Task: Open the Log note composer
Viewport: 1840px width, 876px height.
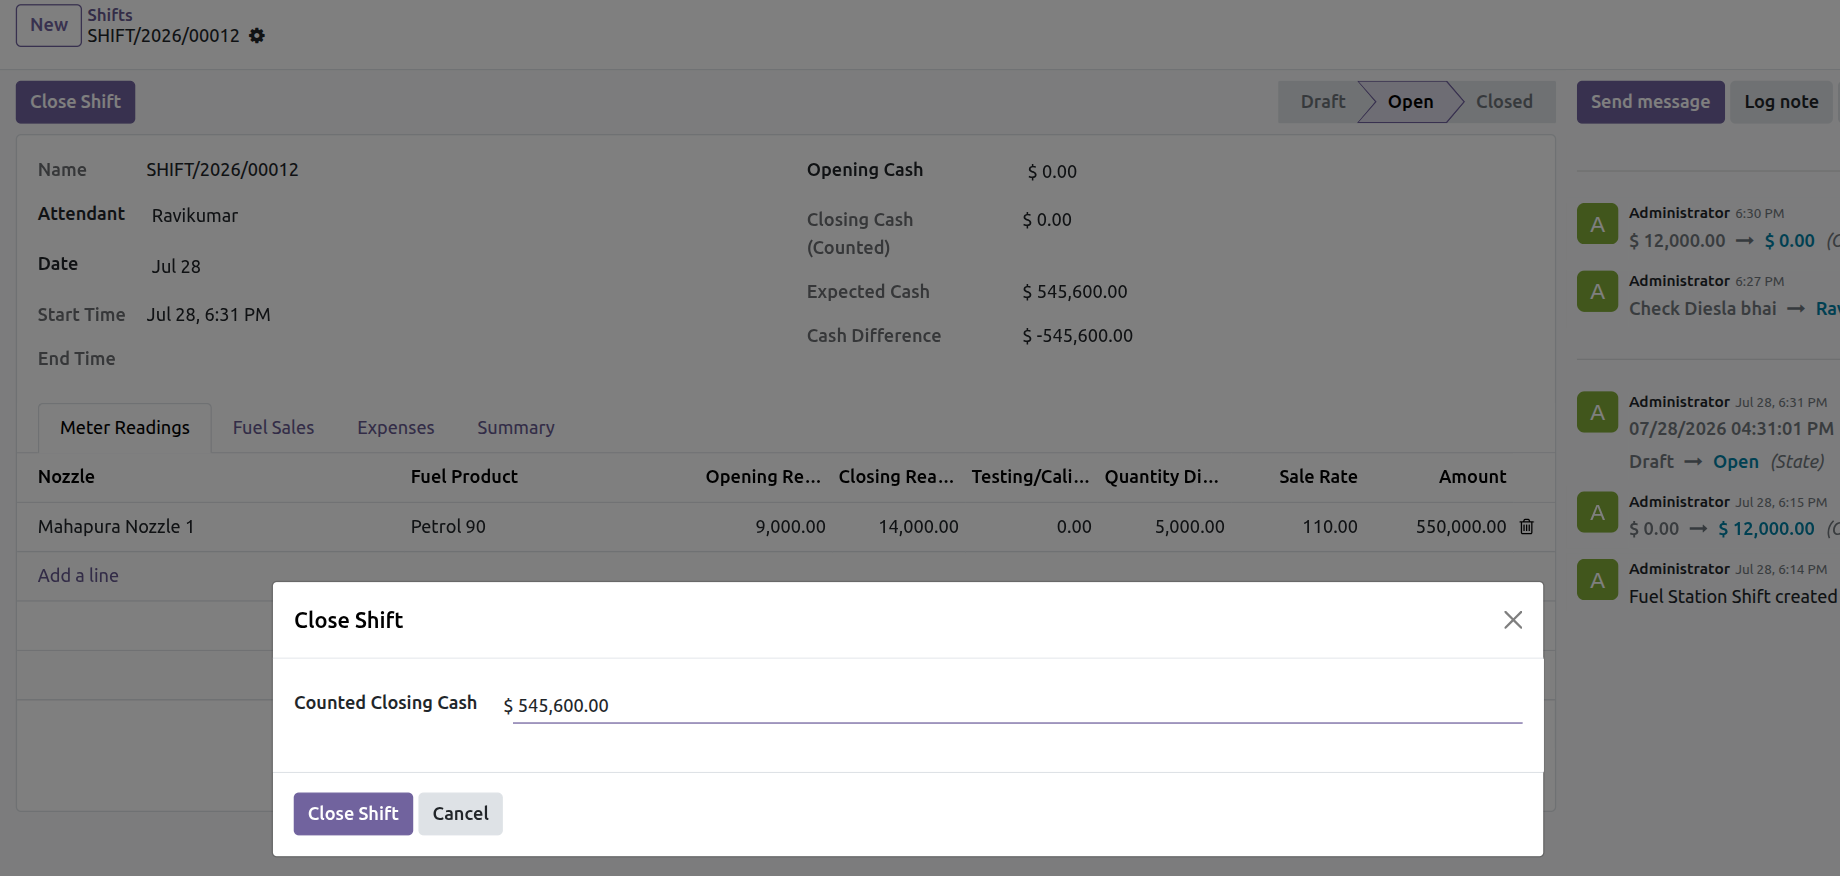Action: click(x=1781, y=102)
